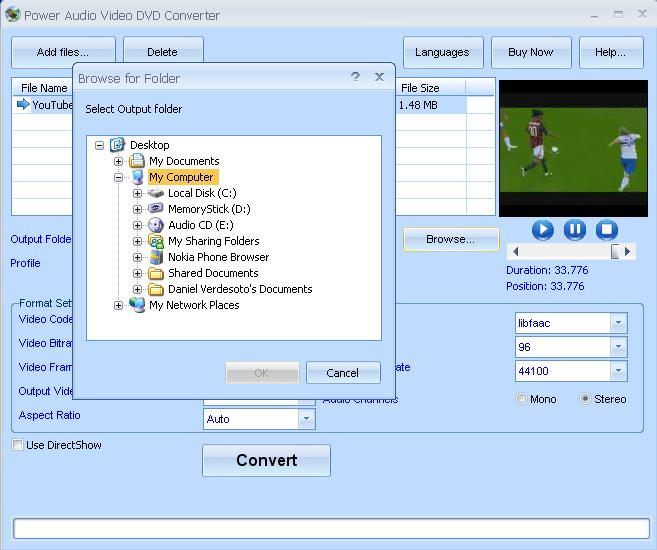Expand the Audio CD (E:) node
Image resolution: width=657 pixels, height=550 pixels.
point(137,225)
